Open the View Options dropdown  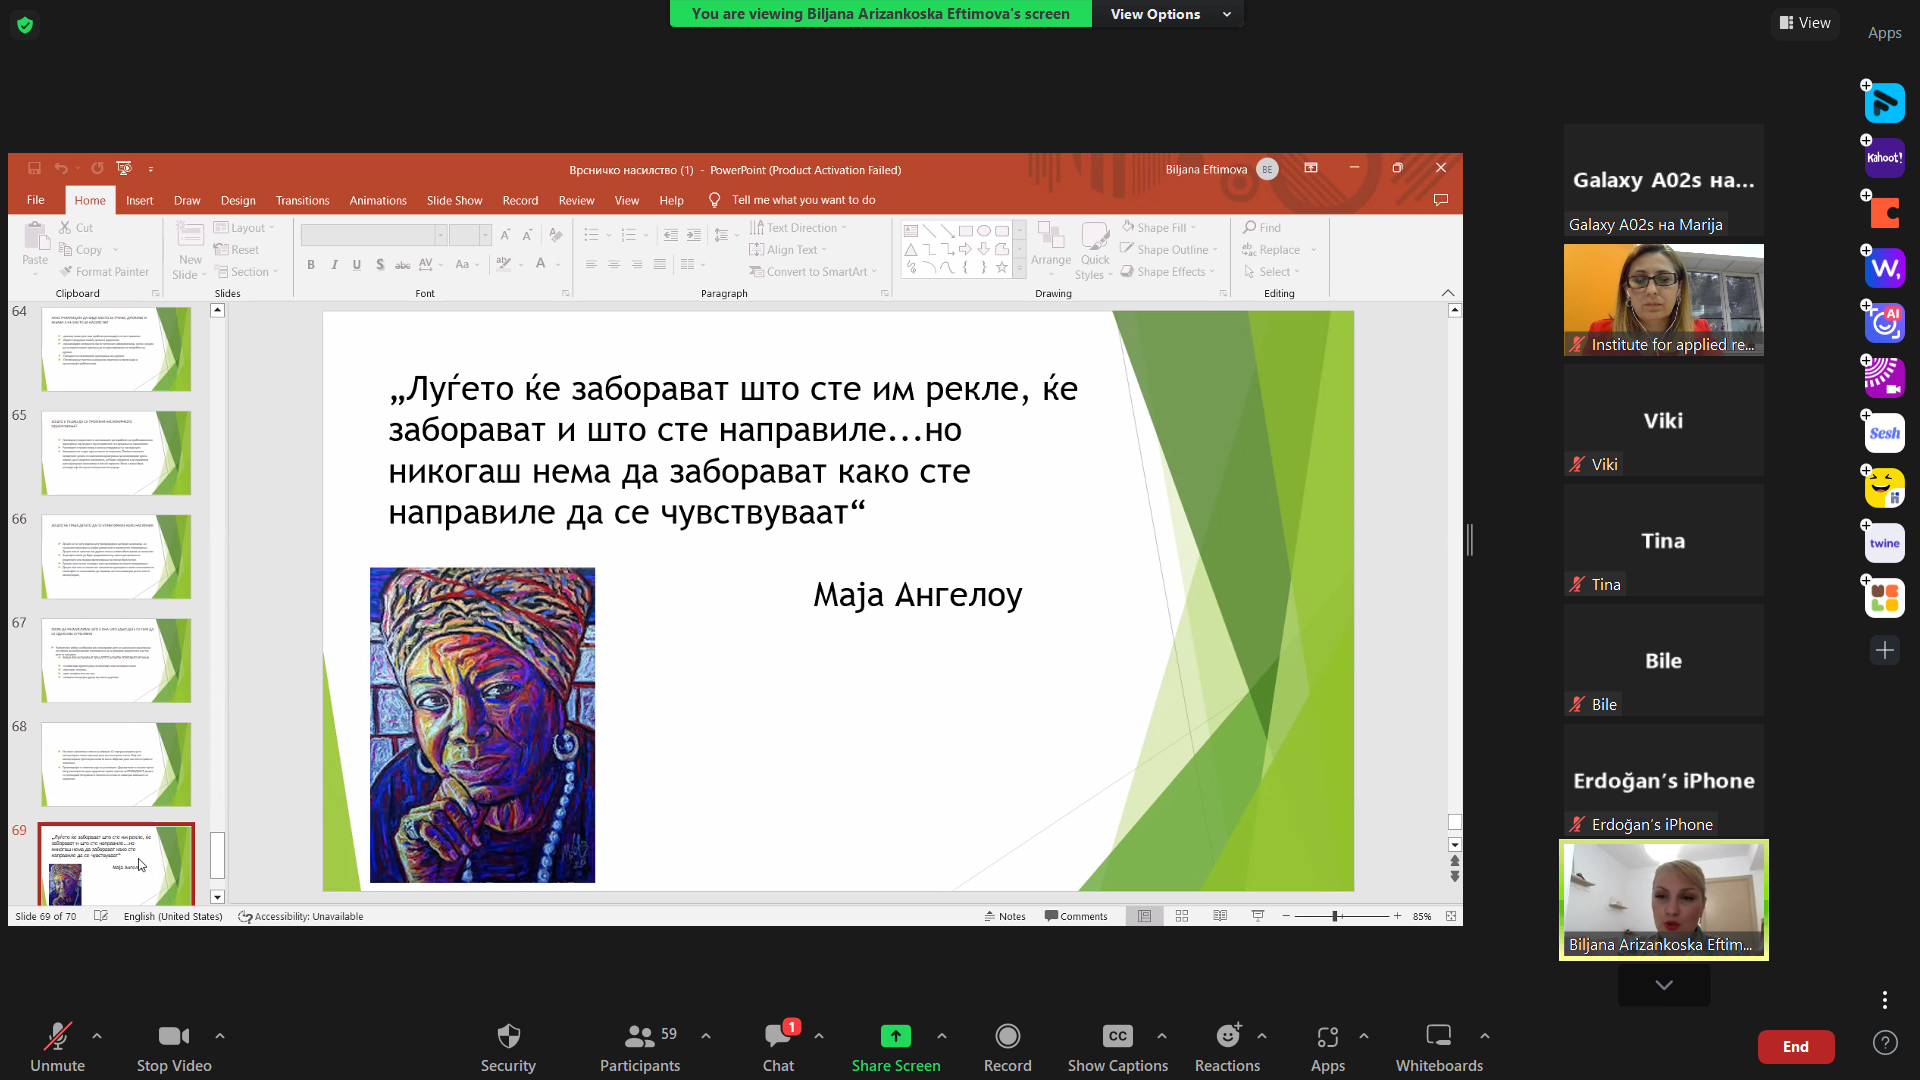[x=1166, y=15]
